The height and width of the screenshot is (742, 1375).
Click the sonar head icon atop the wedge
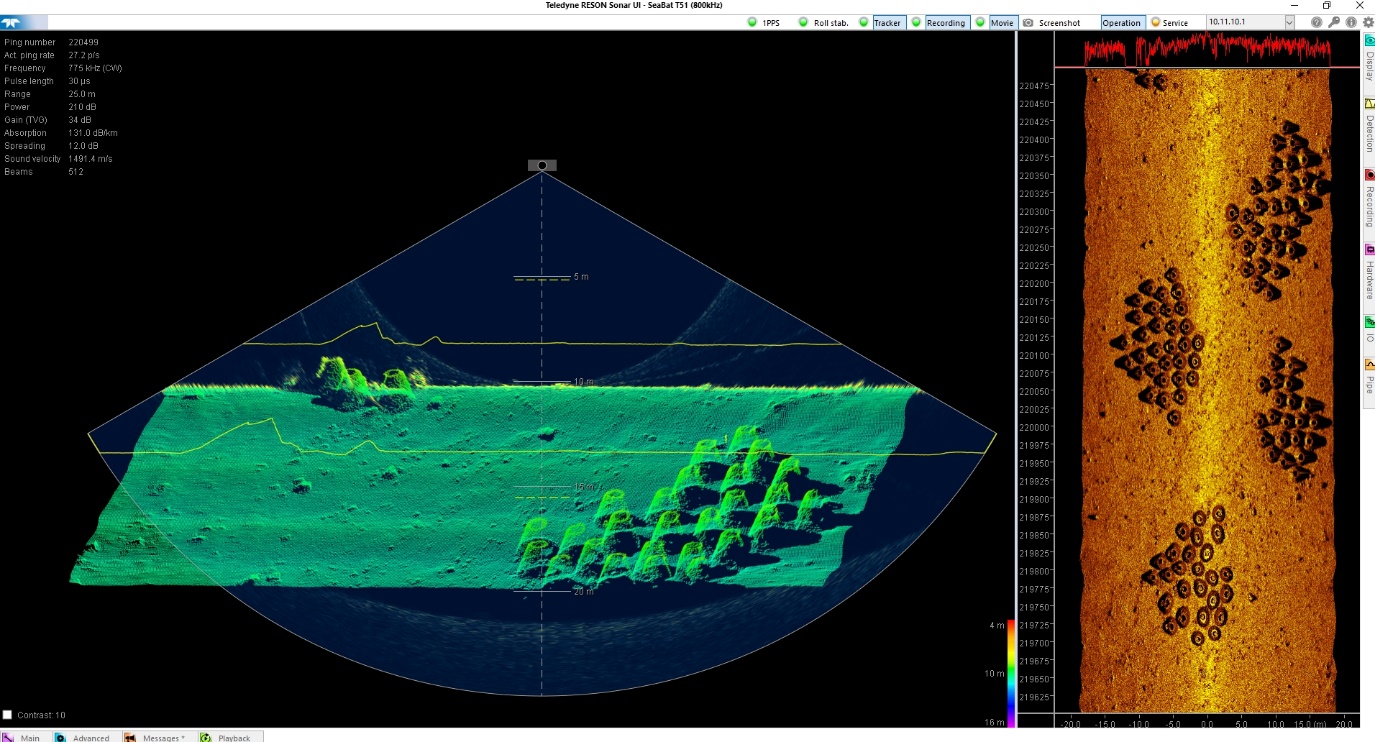[x=542, y=165]
